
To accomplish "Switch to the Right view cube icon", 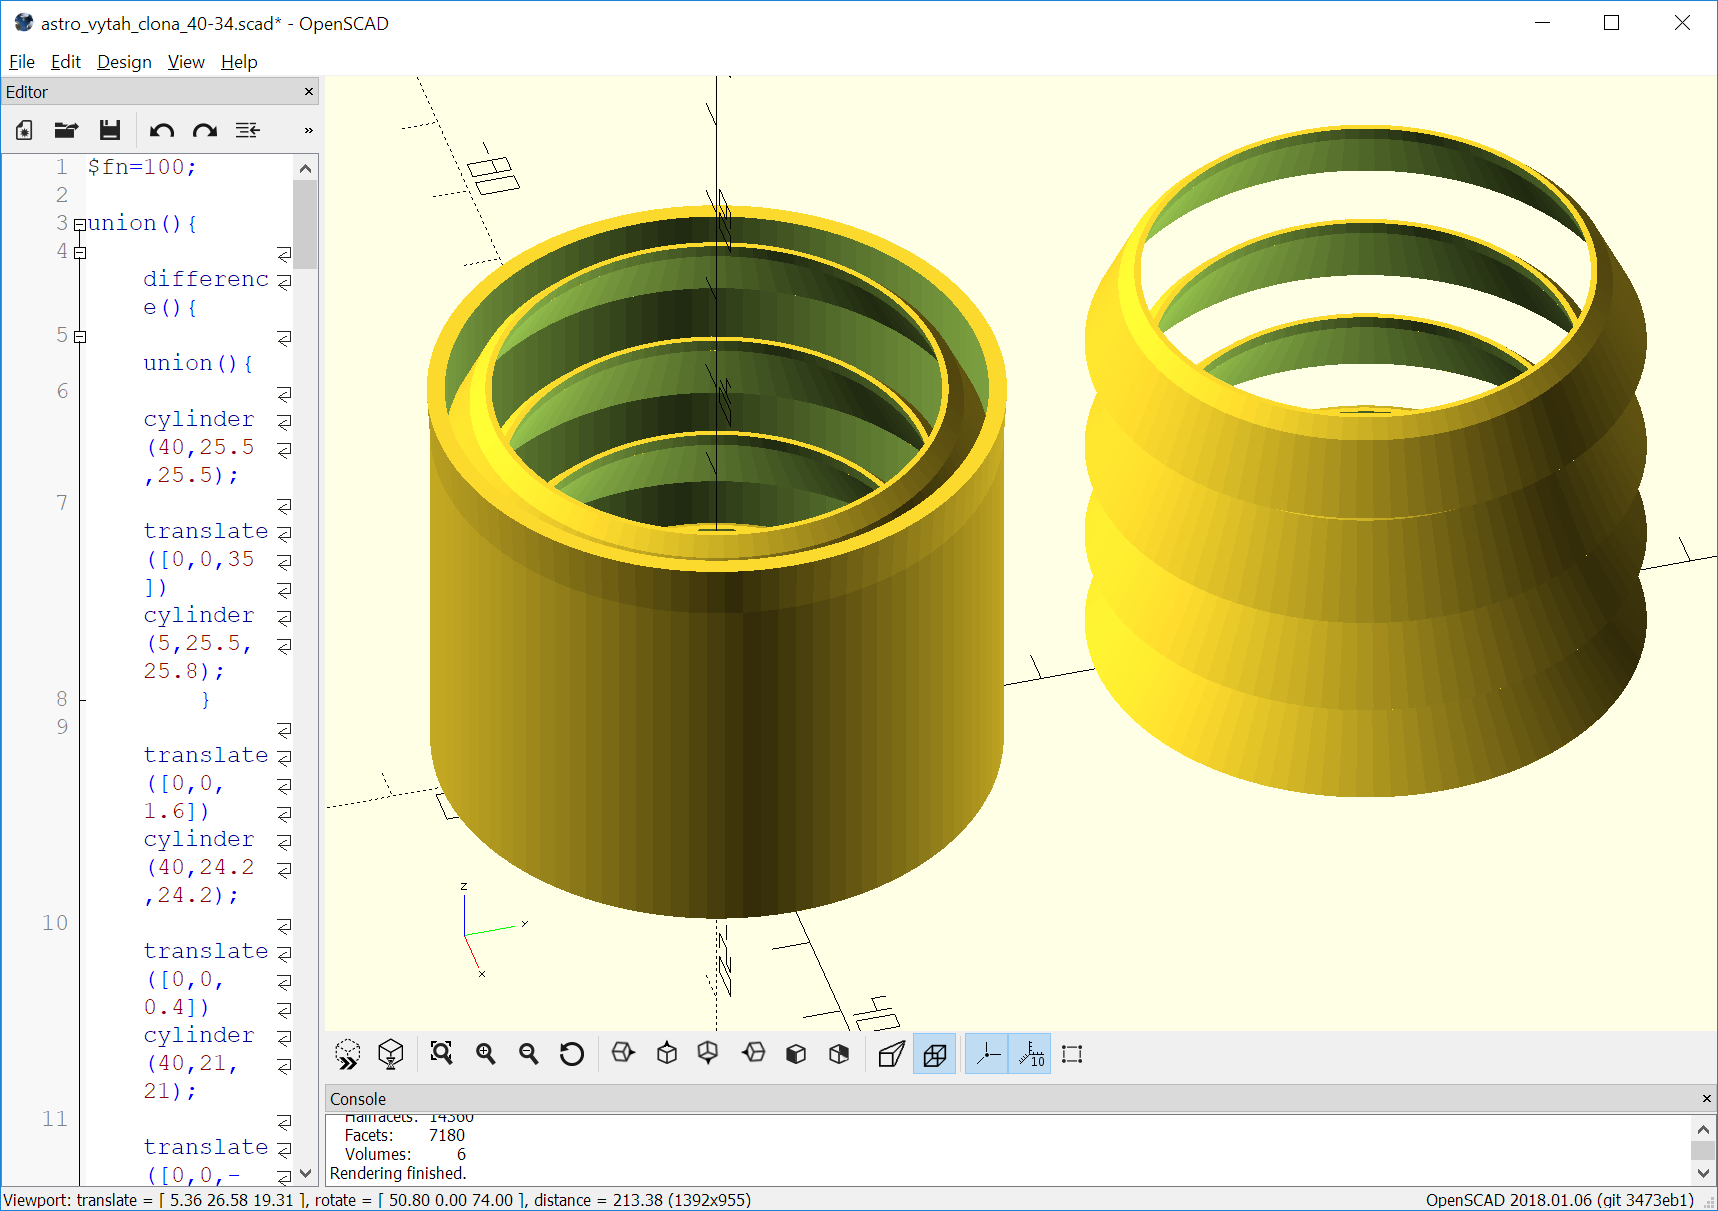I will point(623,1053).
